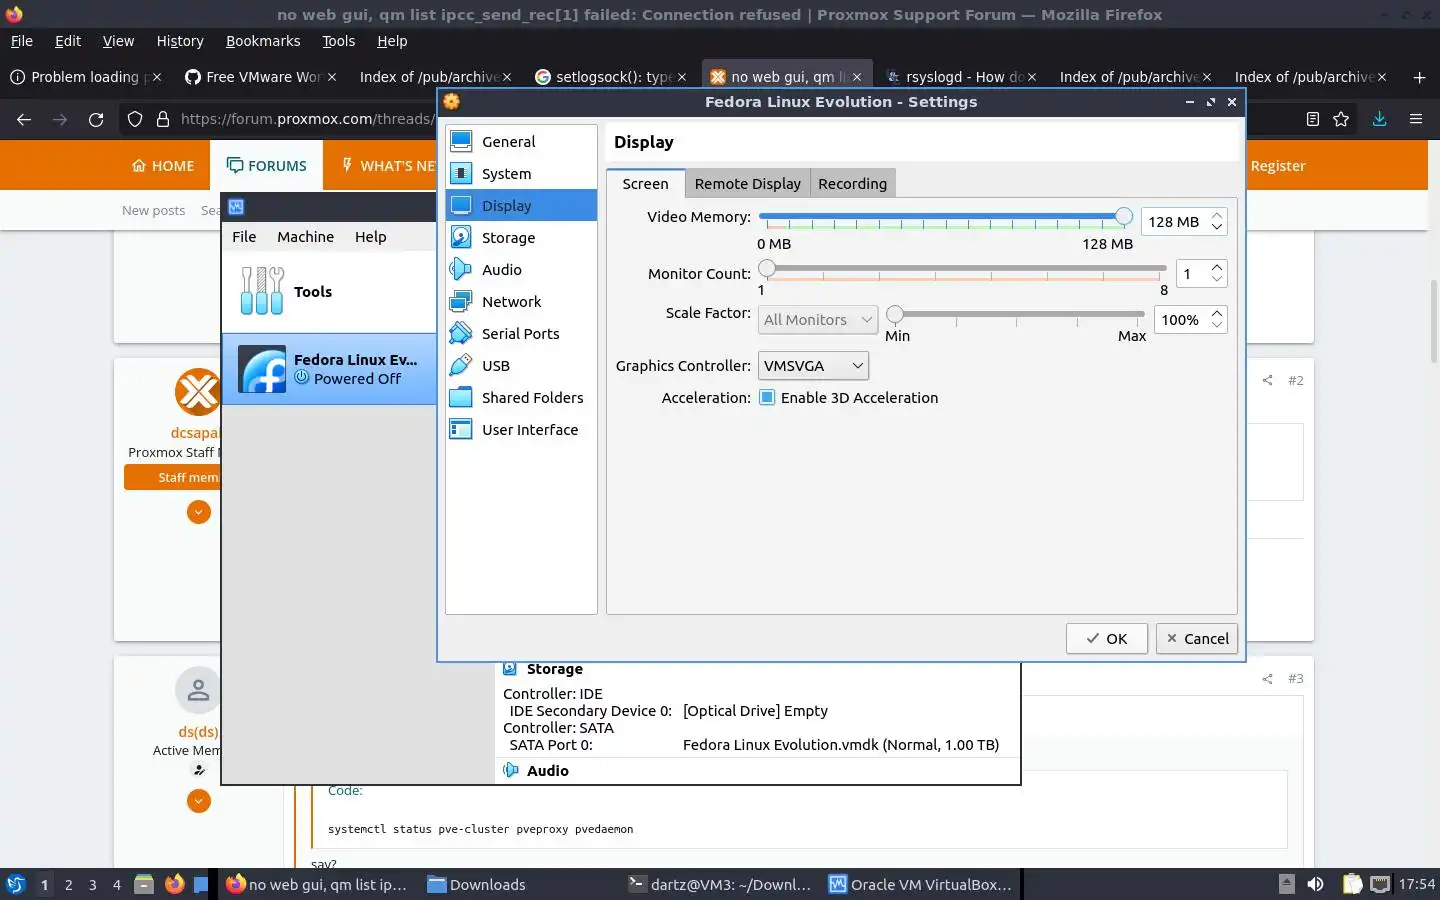Image resolution: width=1440 pixels, height=900 pixels.
Task: Expand dcsapak user details chevron
Action: tap(199, 512)
